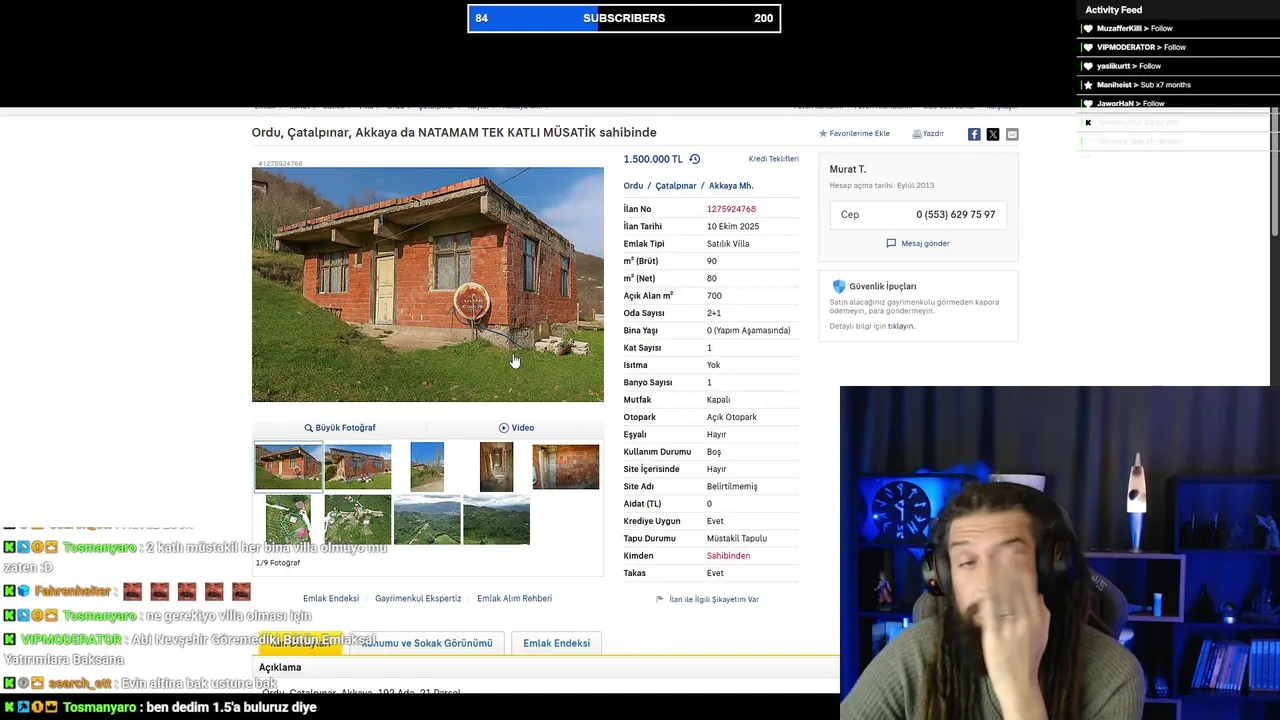Image resolution: width=1280 pixels, height=720 pixels.
Task: Share the listing on Facebook
Action: [974, 134]
